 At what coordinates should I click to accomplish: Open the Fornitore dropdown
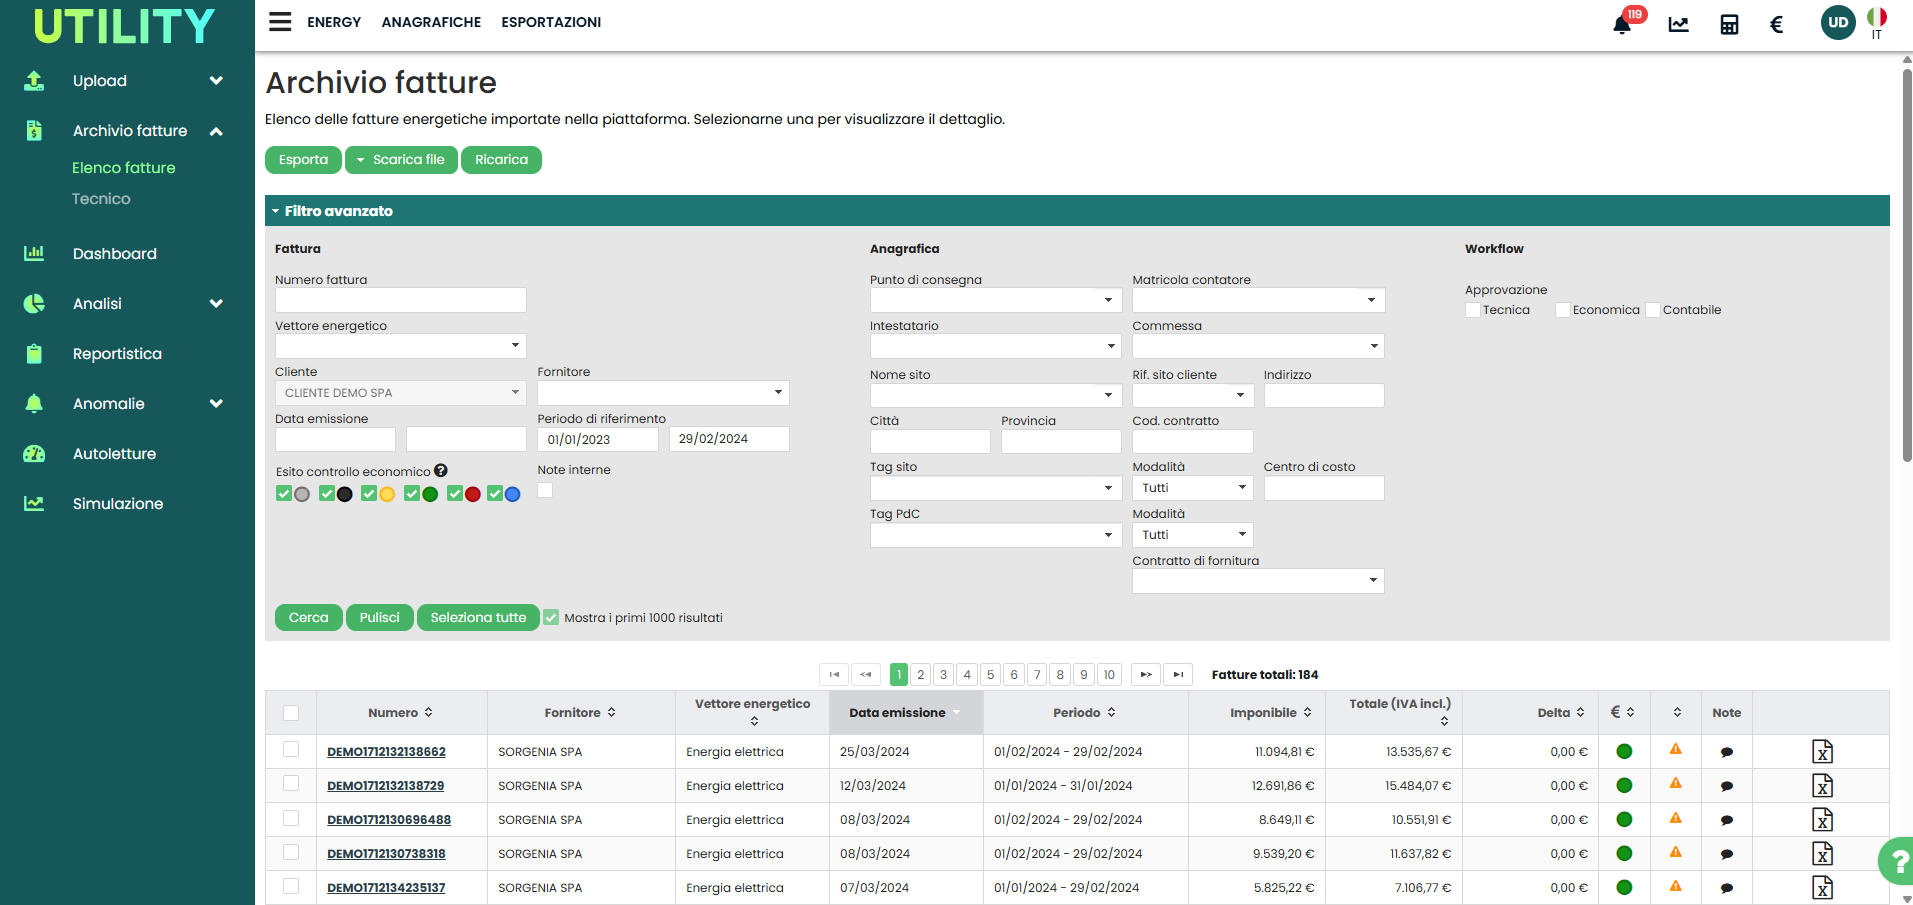pos(663,392)
